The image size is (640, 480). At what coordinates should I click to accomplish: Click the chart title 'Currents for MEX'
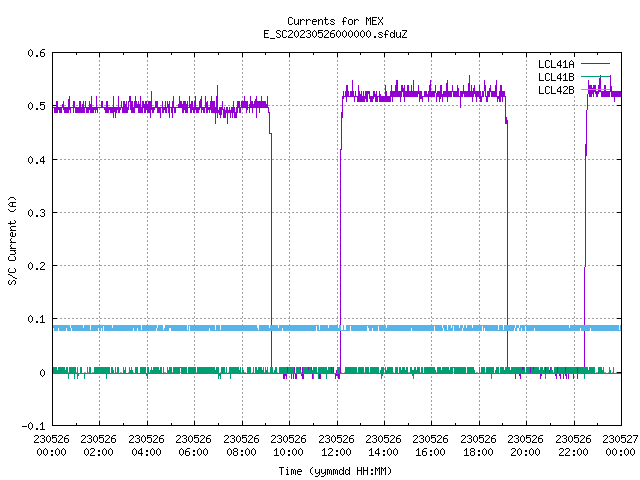pos(335,21)
